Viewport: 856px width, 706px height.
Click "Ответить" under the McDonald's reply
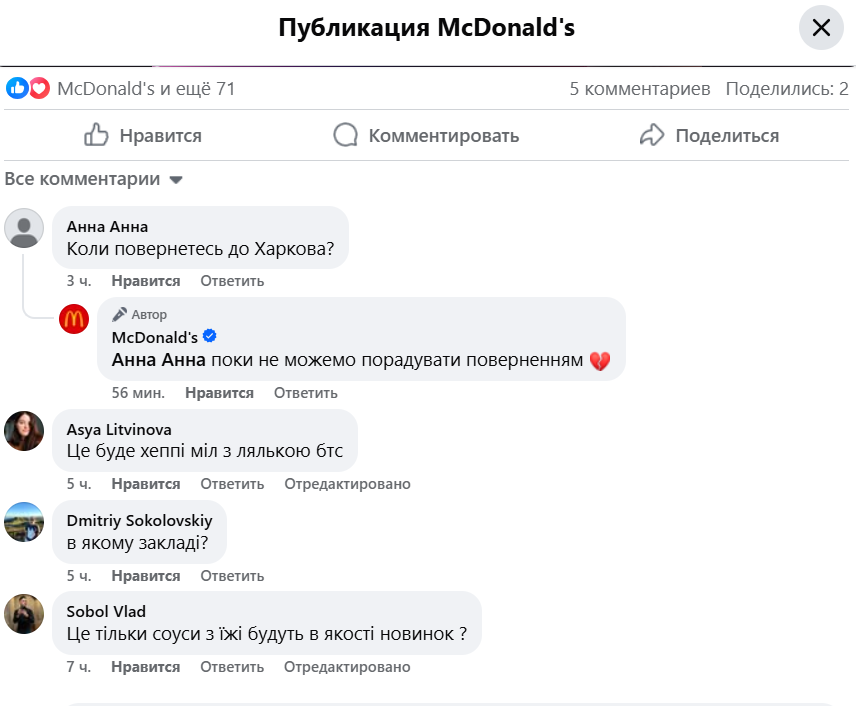click(x=306, y=393)
